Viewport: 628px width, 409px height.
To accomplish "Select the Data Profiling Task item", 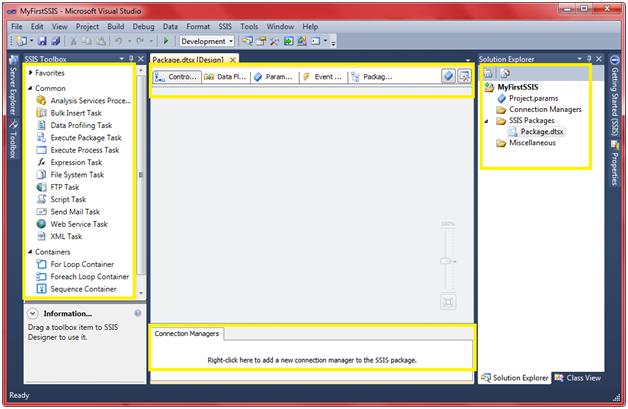I will pos(74,125).
